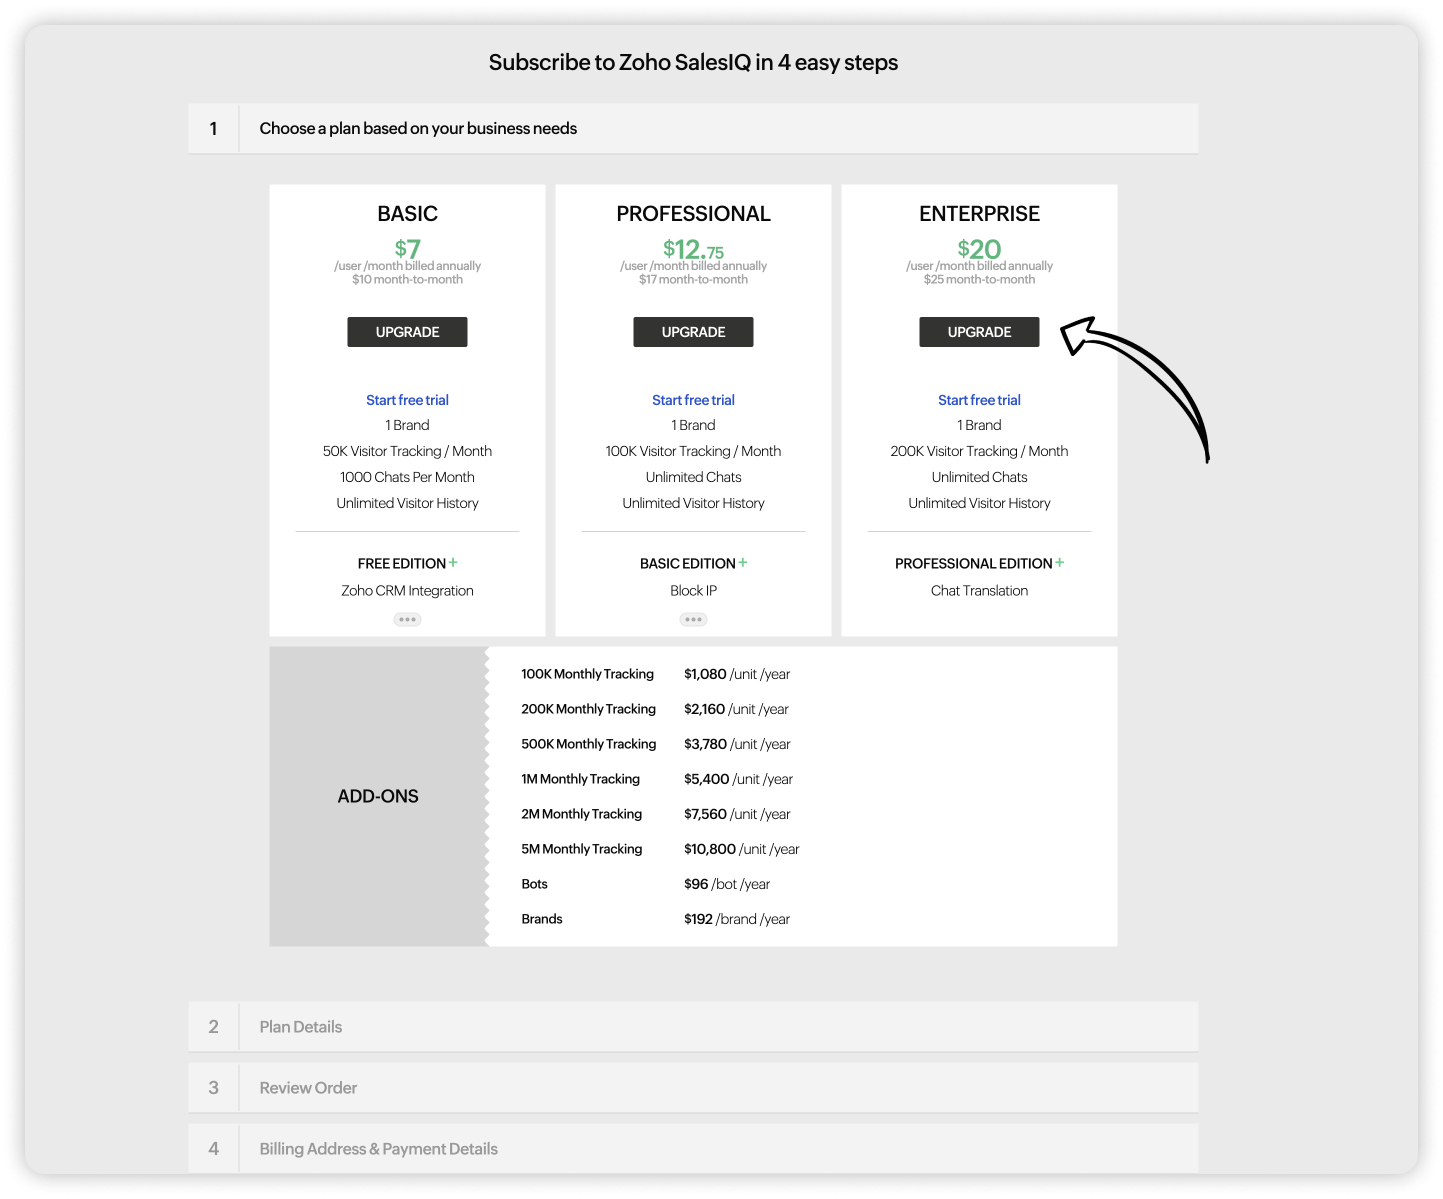Viewport: 1443px width, 1199px height.
Task: Click the green plus beside FREE EDITION
Action: (453, 563)
